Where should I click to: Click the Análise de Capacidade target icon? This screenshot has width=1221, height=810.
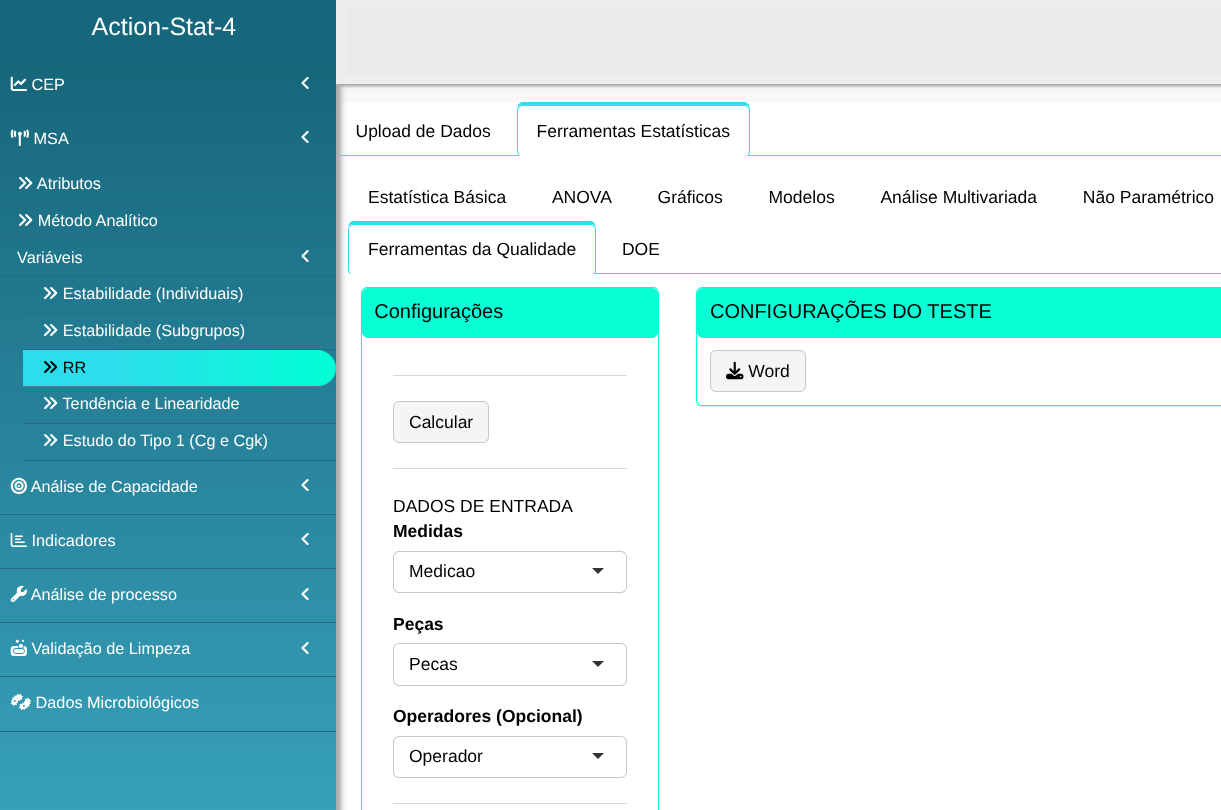[19, 486]
